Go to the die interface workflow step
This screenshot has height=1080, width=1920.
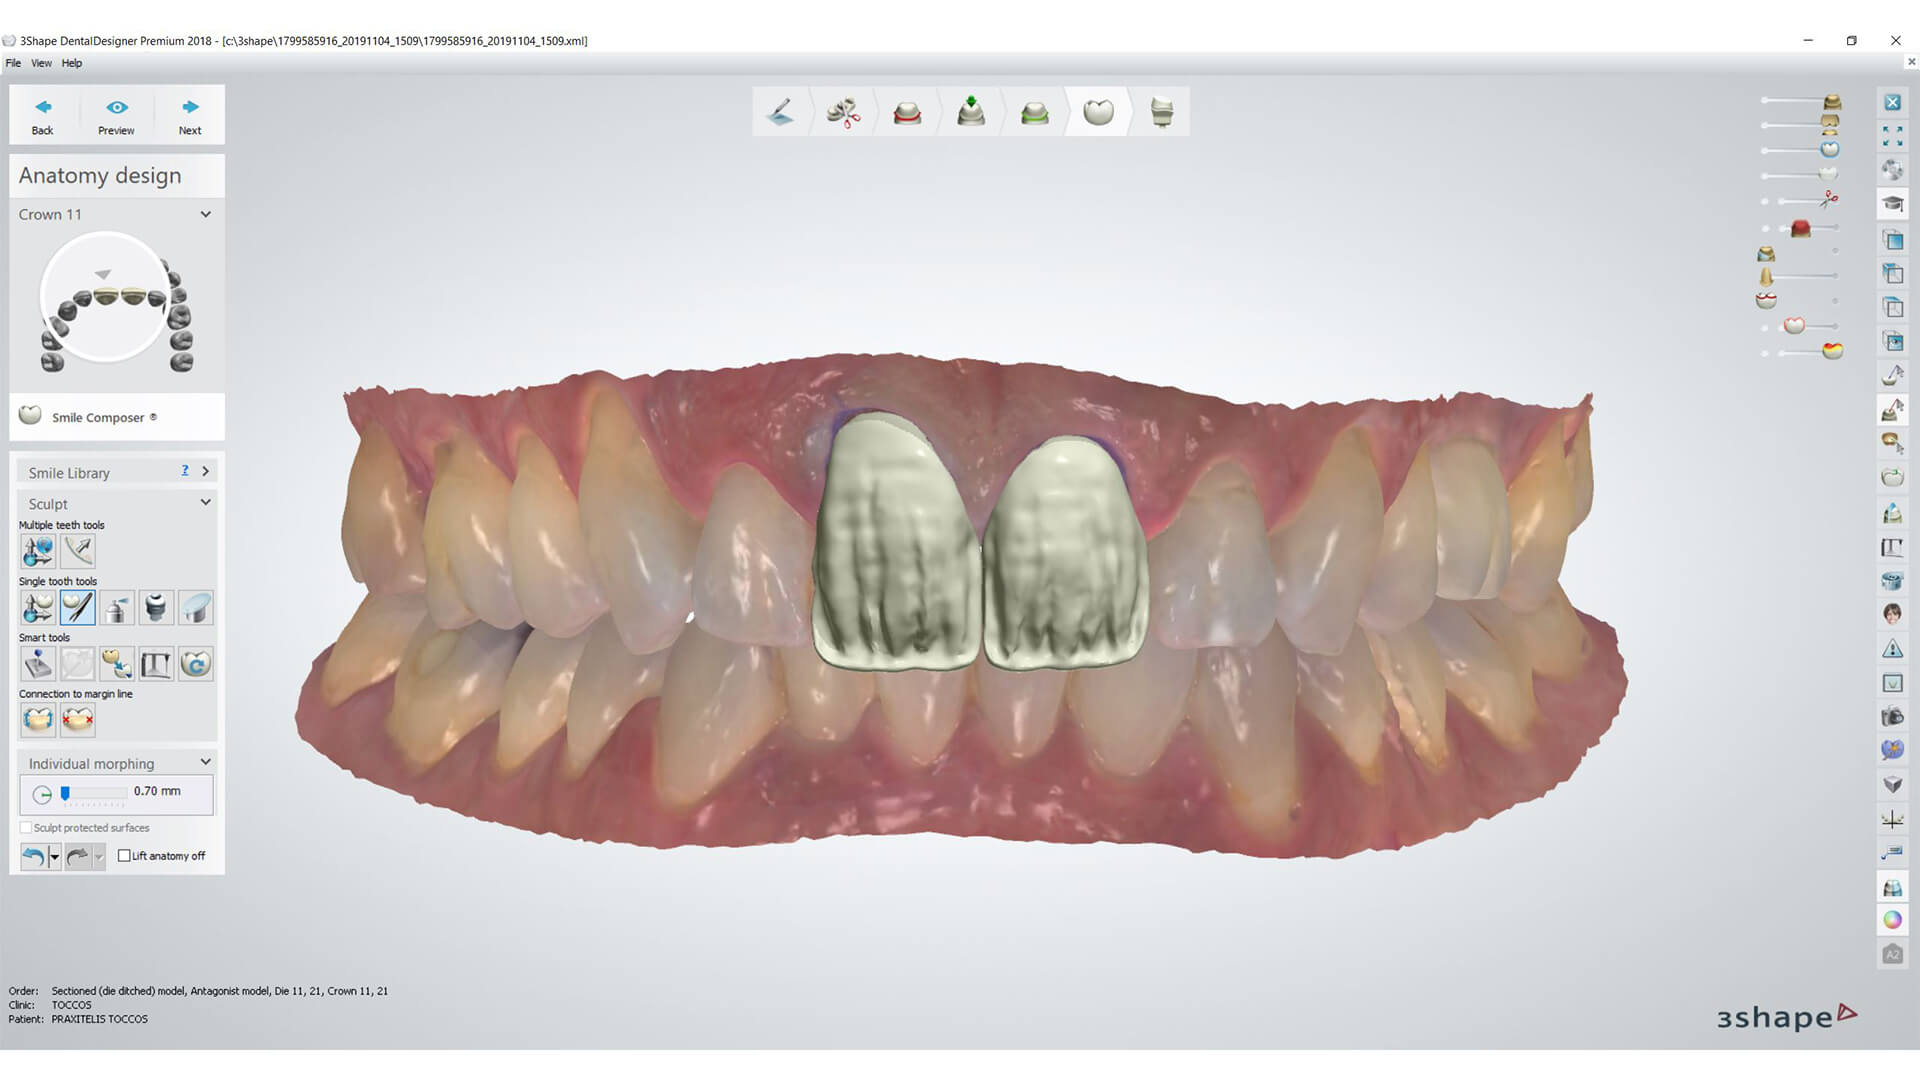(x=1035, y=111)
